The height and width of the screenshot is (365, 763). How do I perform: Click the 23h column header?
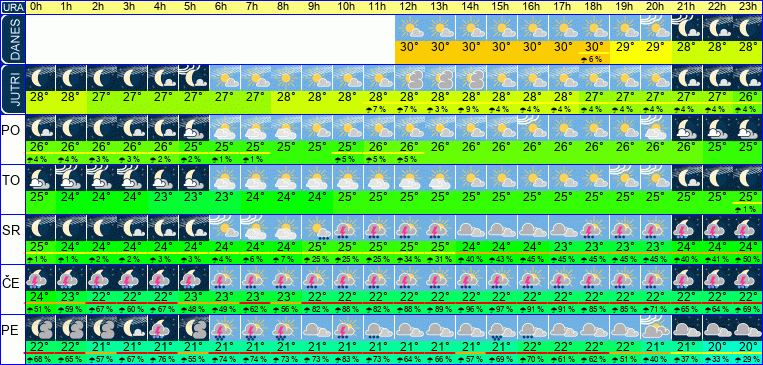pos(748,7)
